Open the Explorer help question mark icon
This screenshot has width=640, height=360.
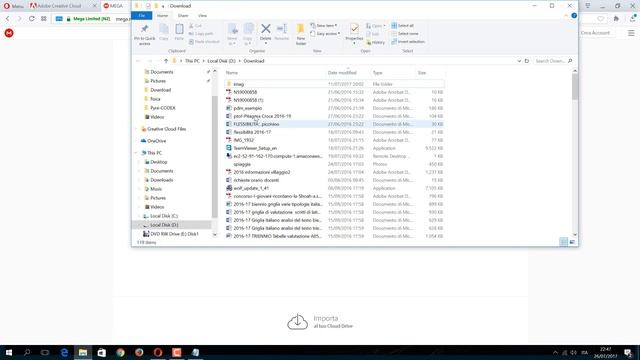click(574, 16)
